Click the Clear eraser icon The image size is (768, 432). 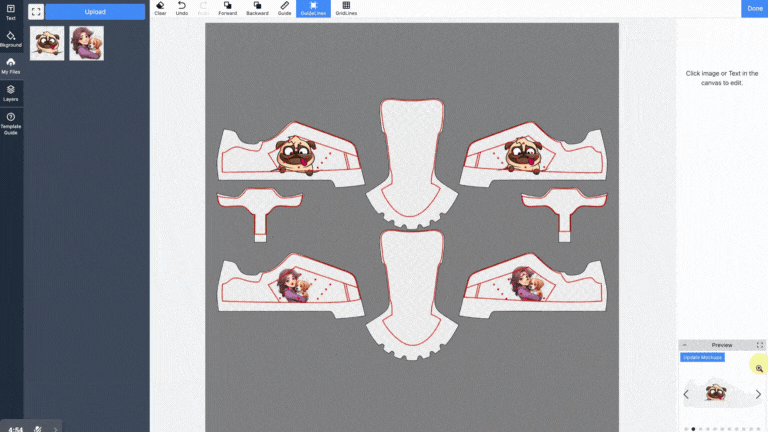160,8
